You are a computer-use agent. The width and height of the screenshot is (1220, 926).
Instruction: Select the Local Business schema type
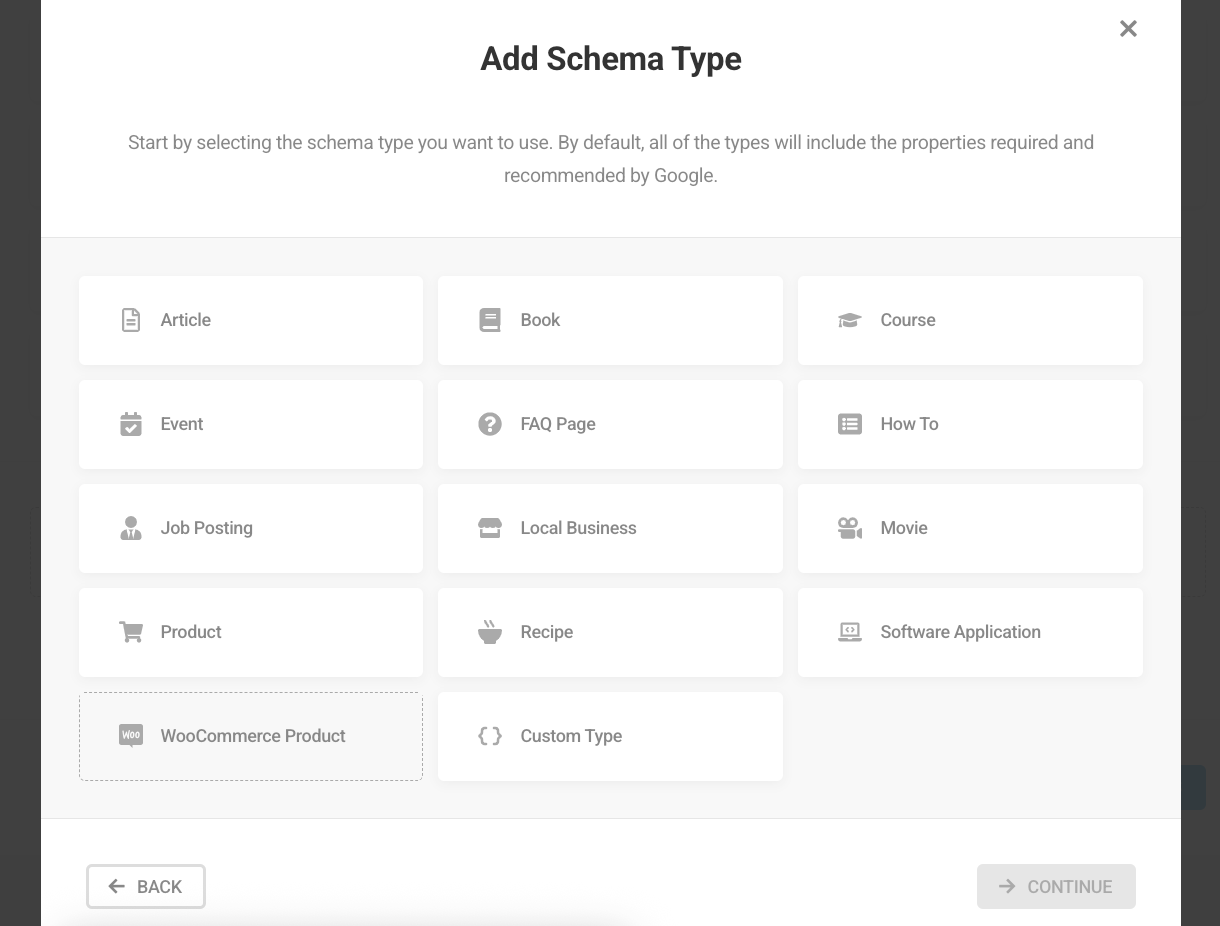[x=610, y=528]
